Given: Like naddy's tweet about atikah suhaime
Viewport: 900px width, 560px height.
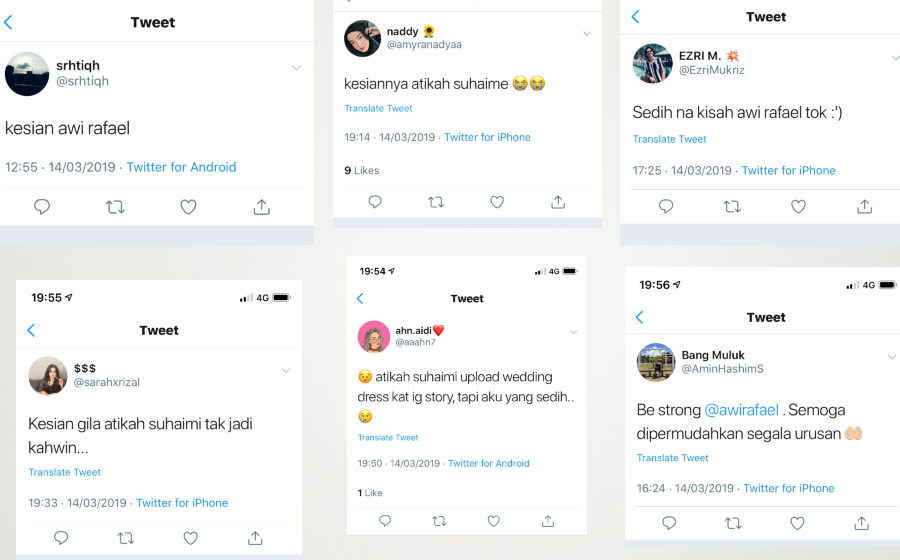Looking at the screenshot, I should pyautogui.click(x=497, y=202).
